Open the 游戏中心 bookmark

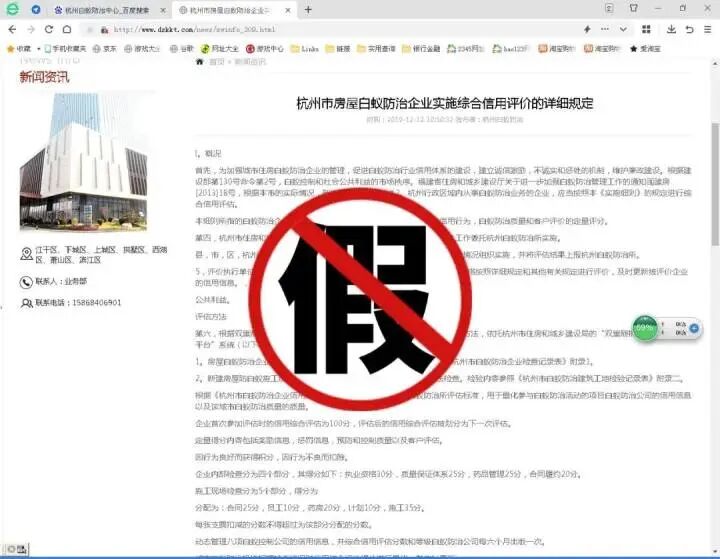265,49
